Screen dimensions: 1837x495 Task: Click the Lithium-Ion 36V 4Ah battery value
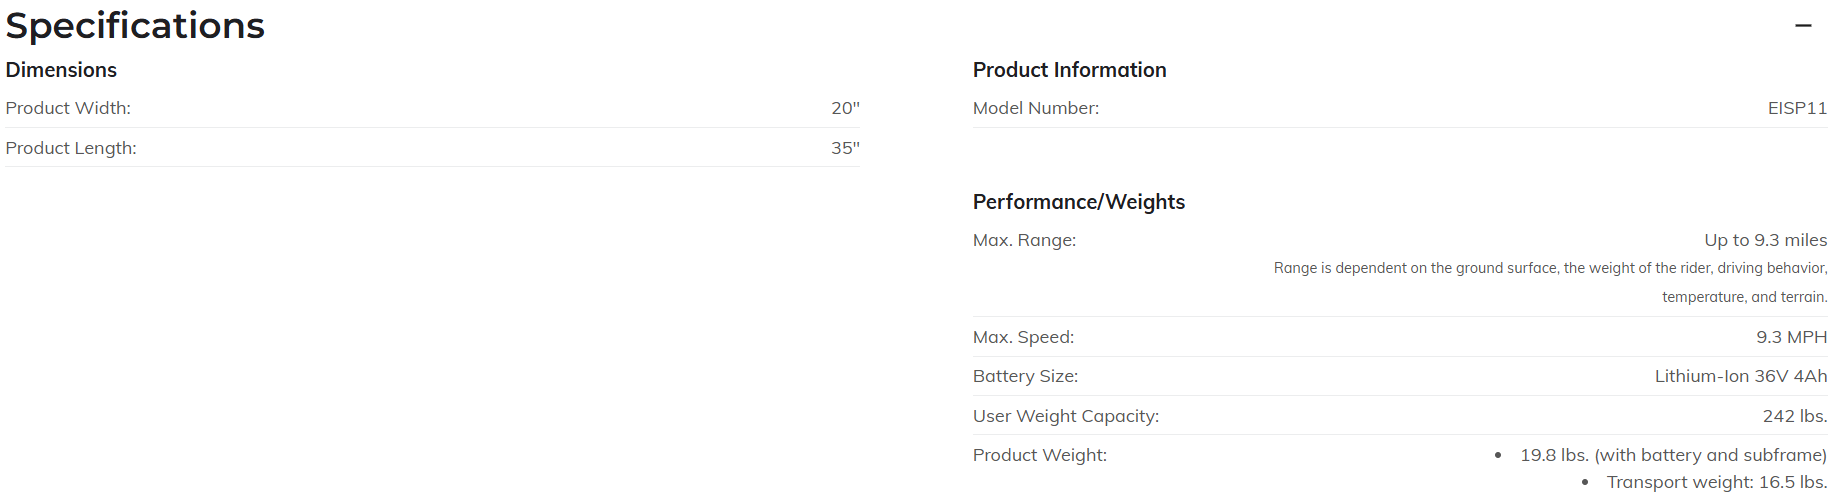coord(1740,376)
